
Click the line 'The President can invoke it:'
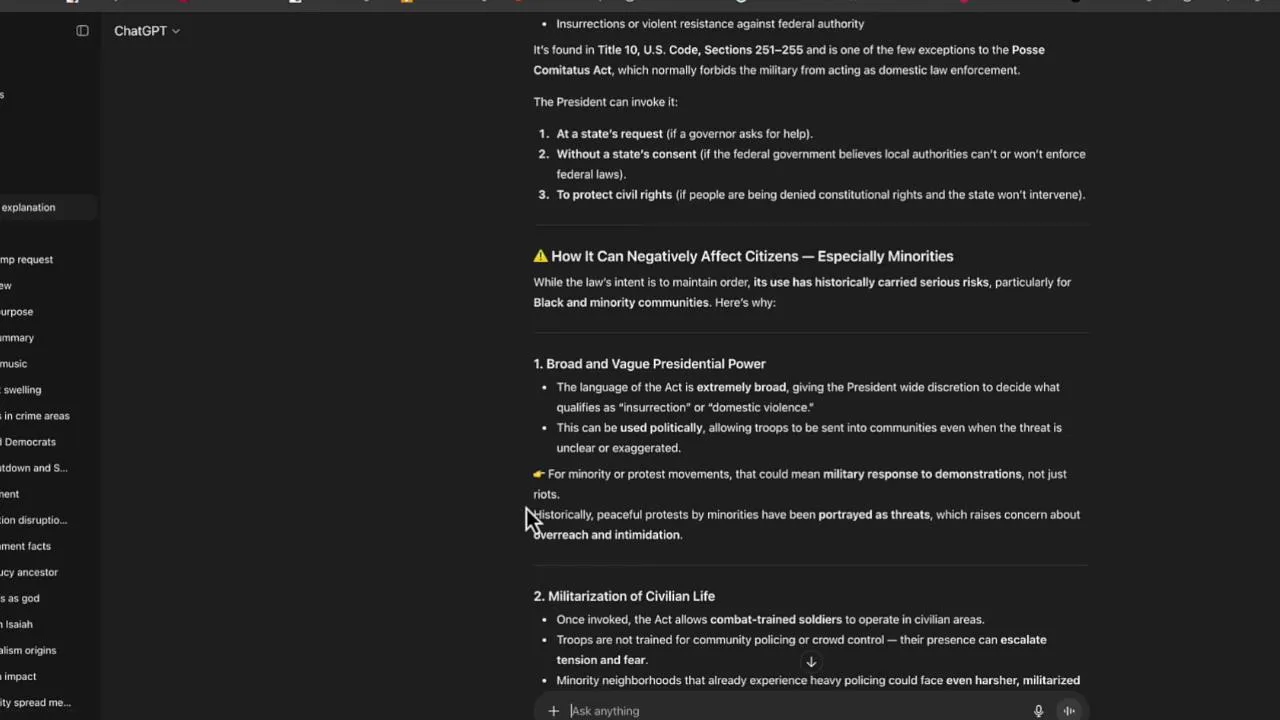(605, 102)
